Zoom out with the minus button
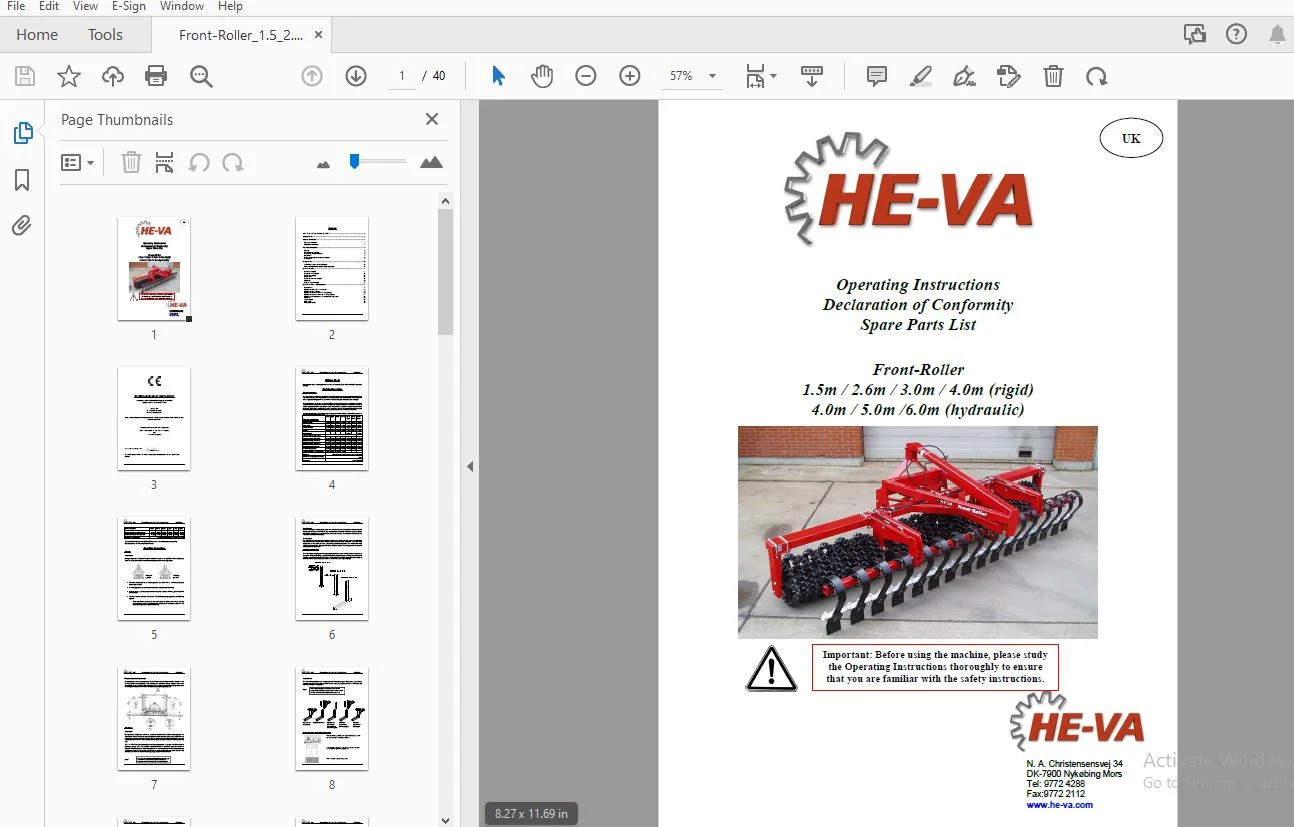The width and height of the screenshot is (1294, 827). click(x=586, y=76)
